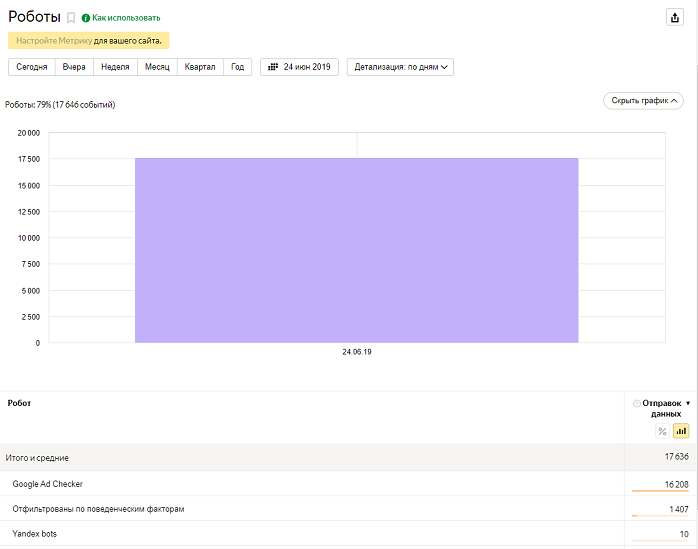Click the sort arrow next to Отправок данных
Screen dimensions: 698x549
(688, 403)
